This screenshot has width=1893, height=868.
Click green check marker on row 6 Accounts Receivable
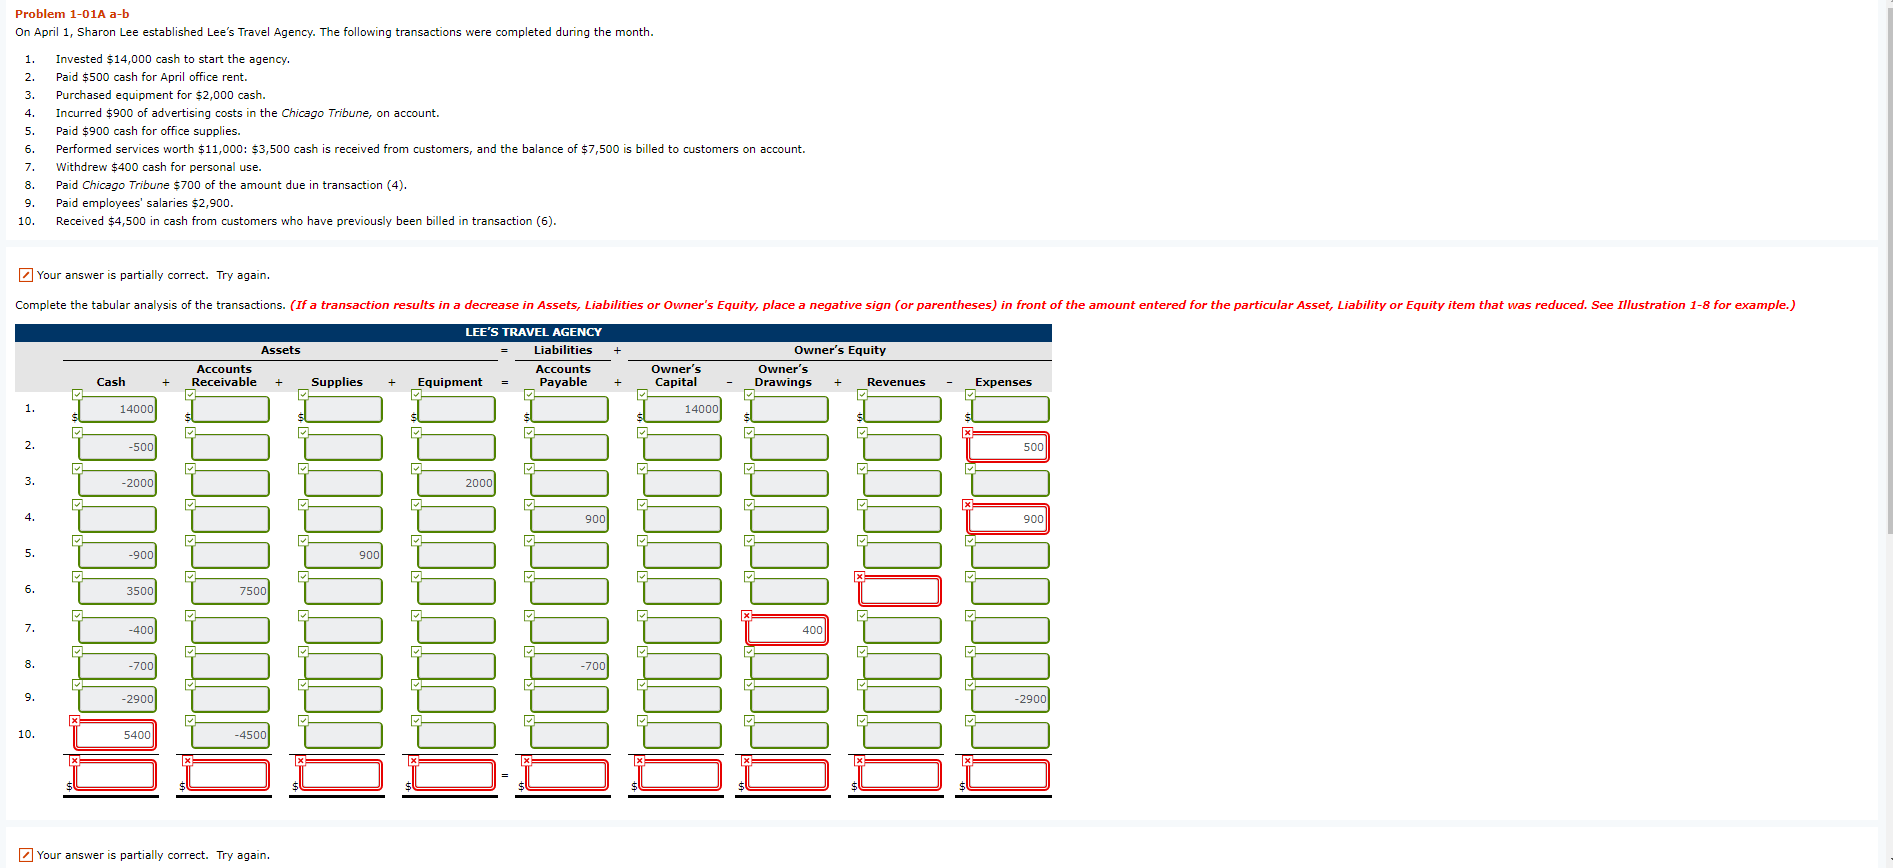pos(190,576)
